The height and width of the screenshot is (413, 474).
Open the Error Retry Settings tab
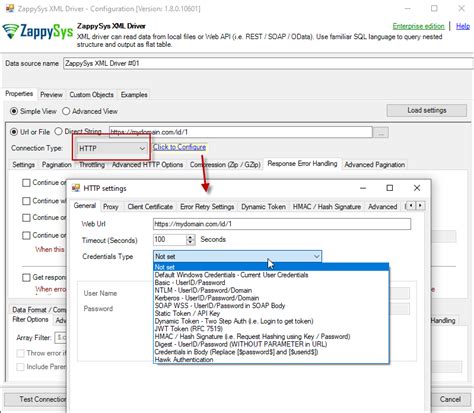click(x=207, y=207)
